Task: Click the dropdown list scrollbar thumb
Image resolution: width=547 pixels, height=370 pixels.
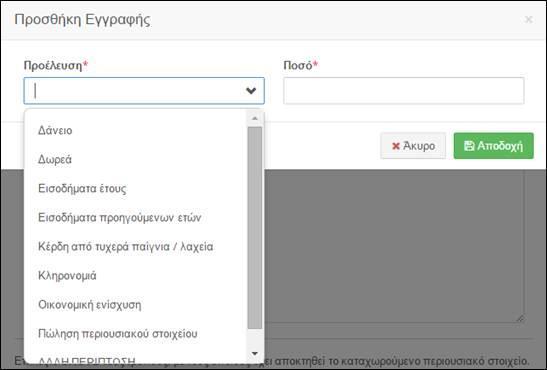Action: [x=255, y=227]
